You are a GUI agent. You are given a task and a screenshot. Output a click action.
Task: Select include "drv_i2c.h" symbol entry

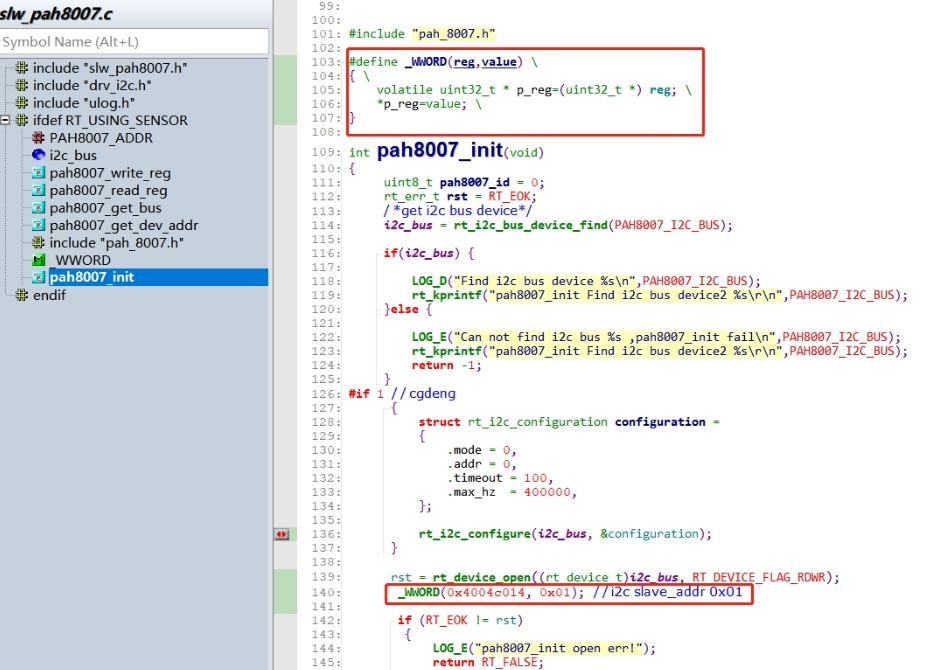(92, 86)
